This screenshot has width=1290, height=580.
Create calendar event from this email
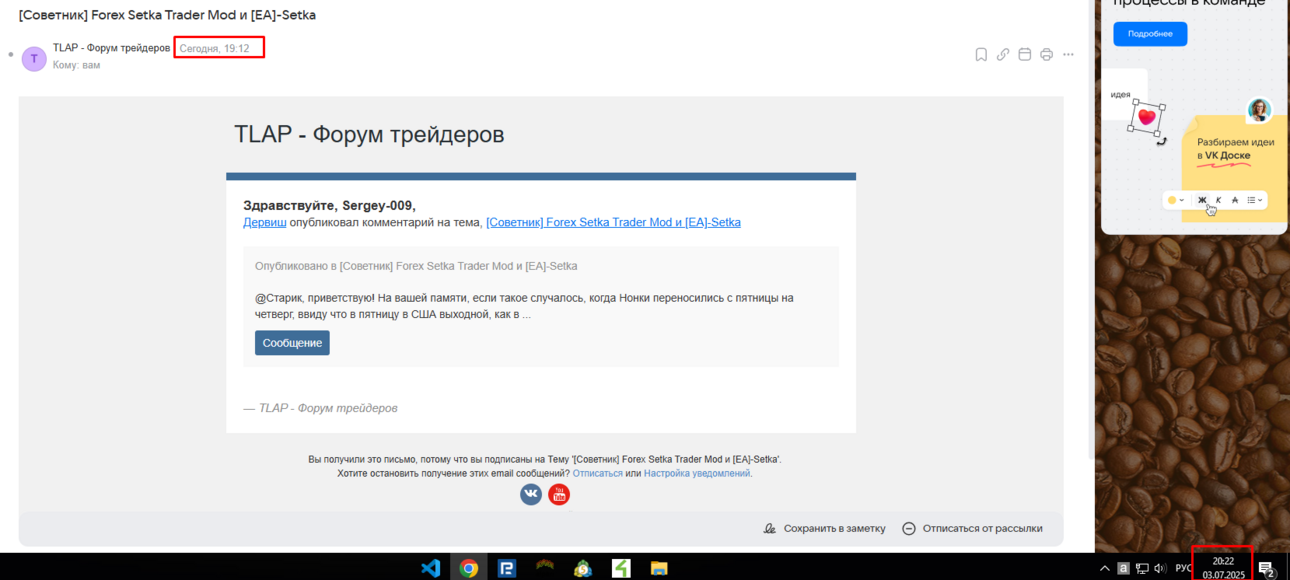pyautogui.click(x=1025, y=55)
